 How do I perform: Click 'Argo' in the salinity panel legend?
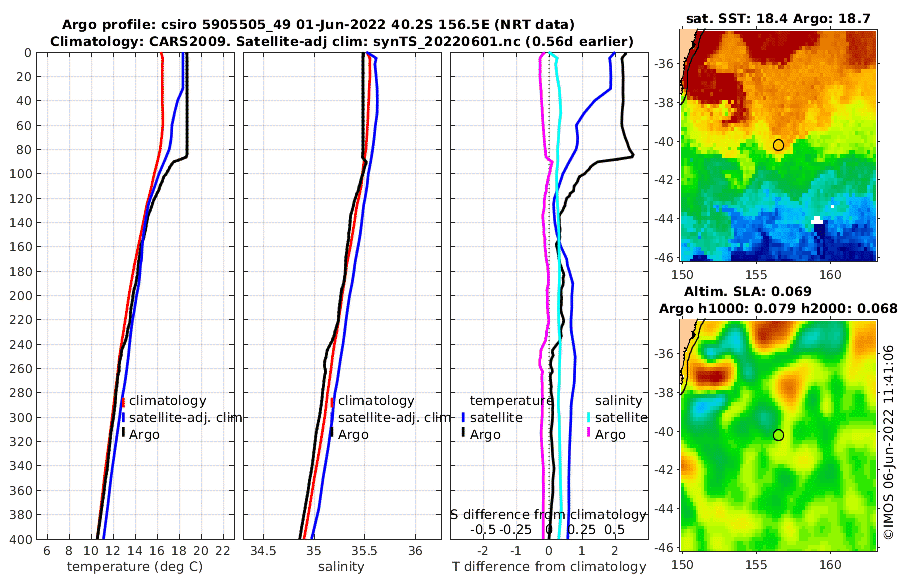pyautogui.click(x=353, y=435)
